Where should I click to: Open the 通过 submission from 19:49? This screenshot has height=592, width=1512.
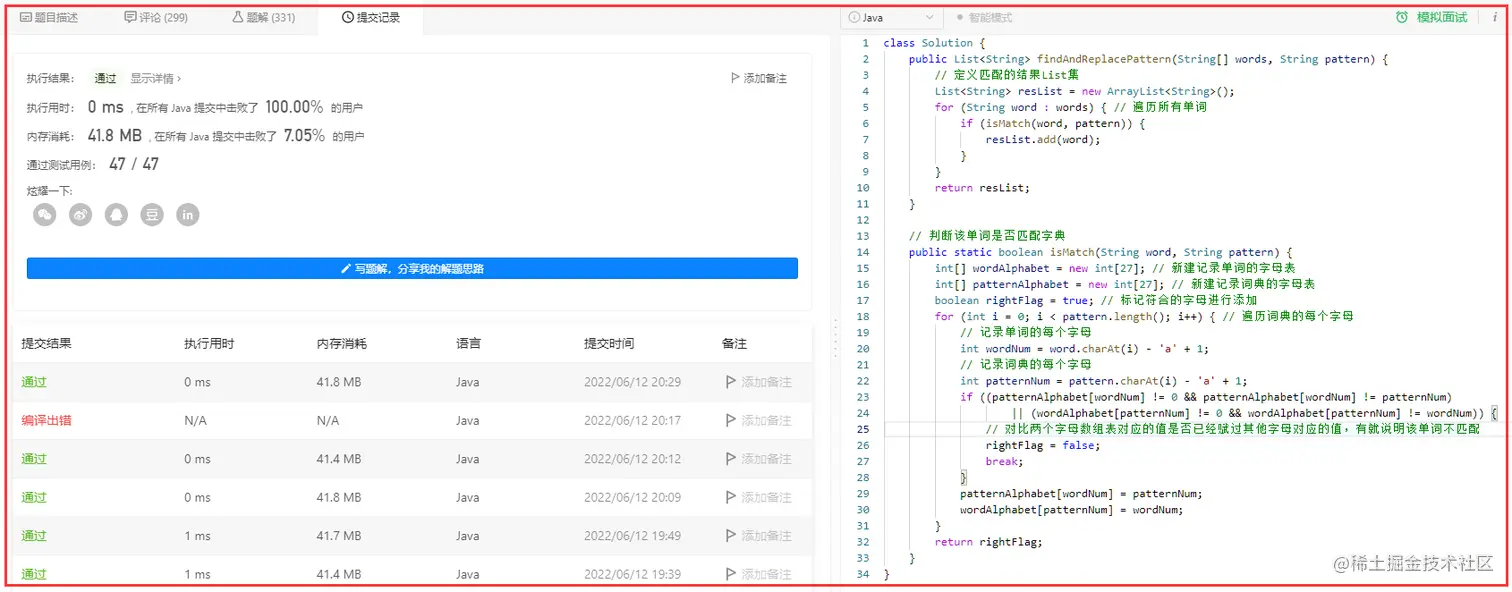pyautogui.click(x=34, y=536)
